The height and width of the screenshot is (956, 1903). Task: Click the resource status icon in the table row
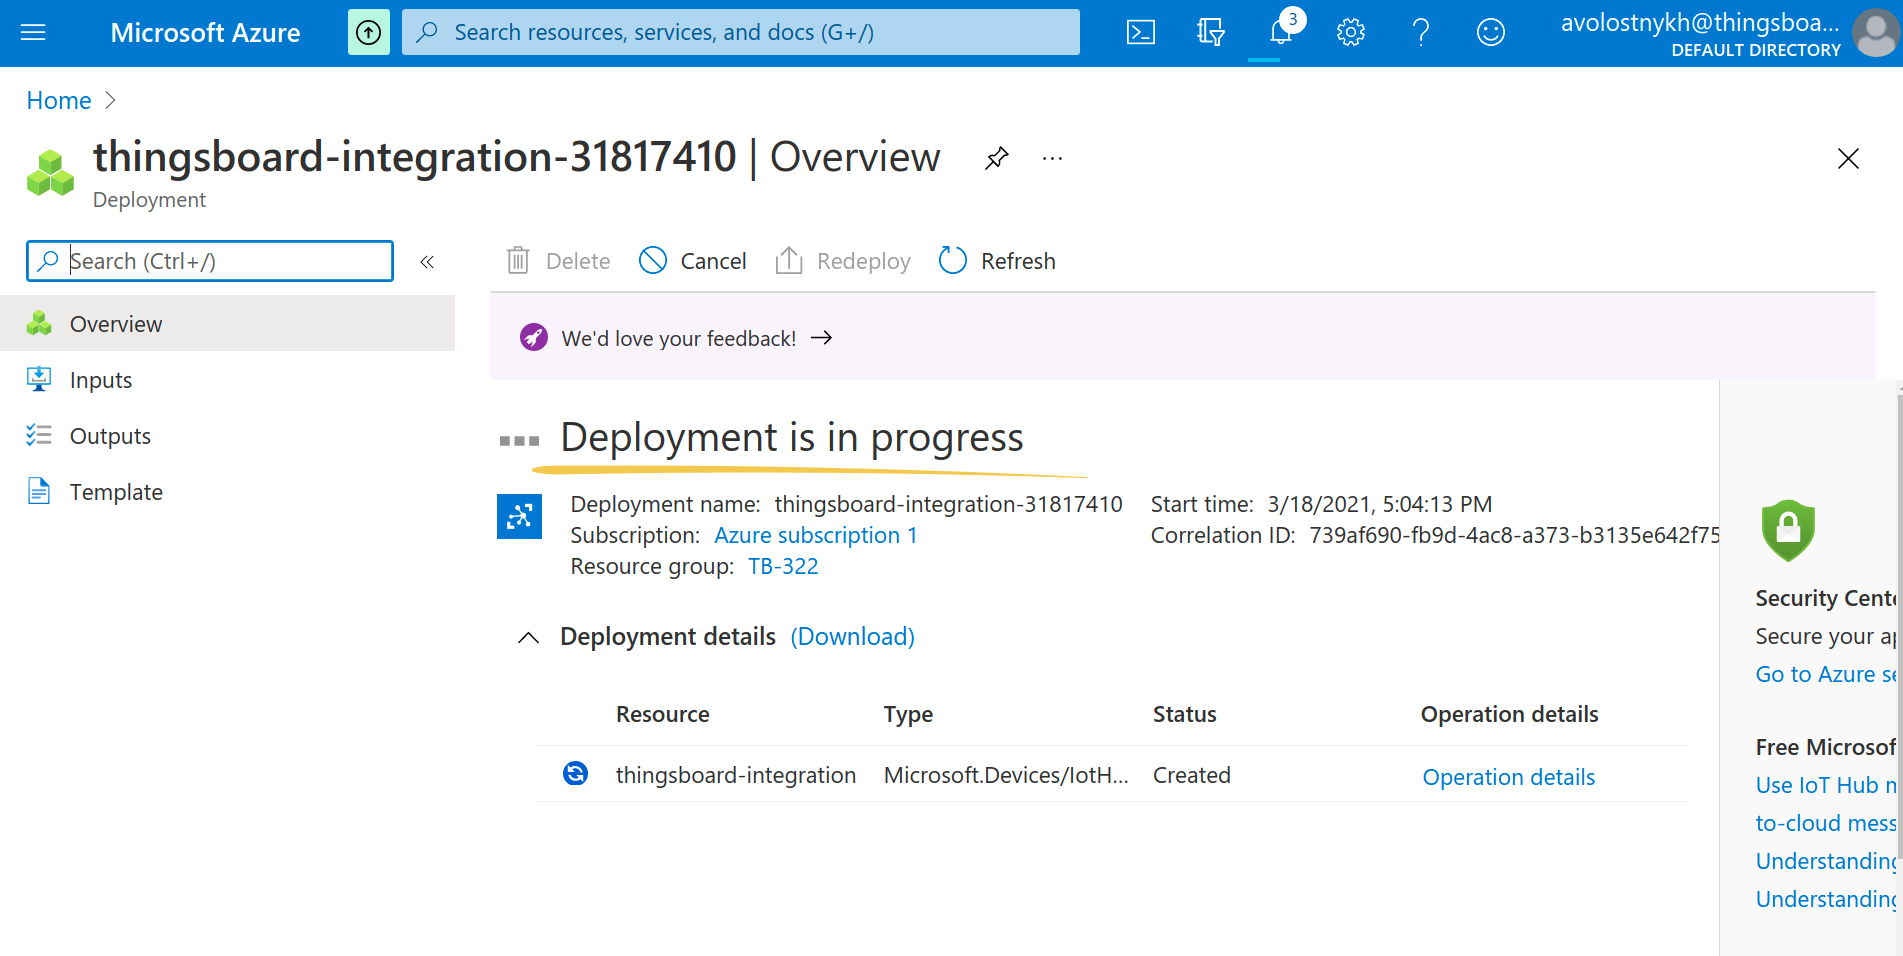[x=575, y=773]
